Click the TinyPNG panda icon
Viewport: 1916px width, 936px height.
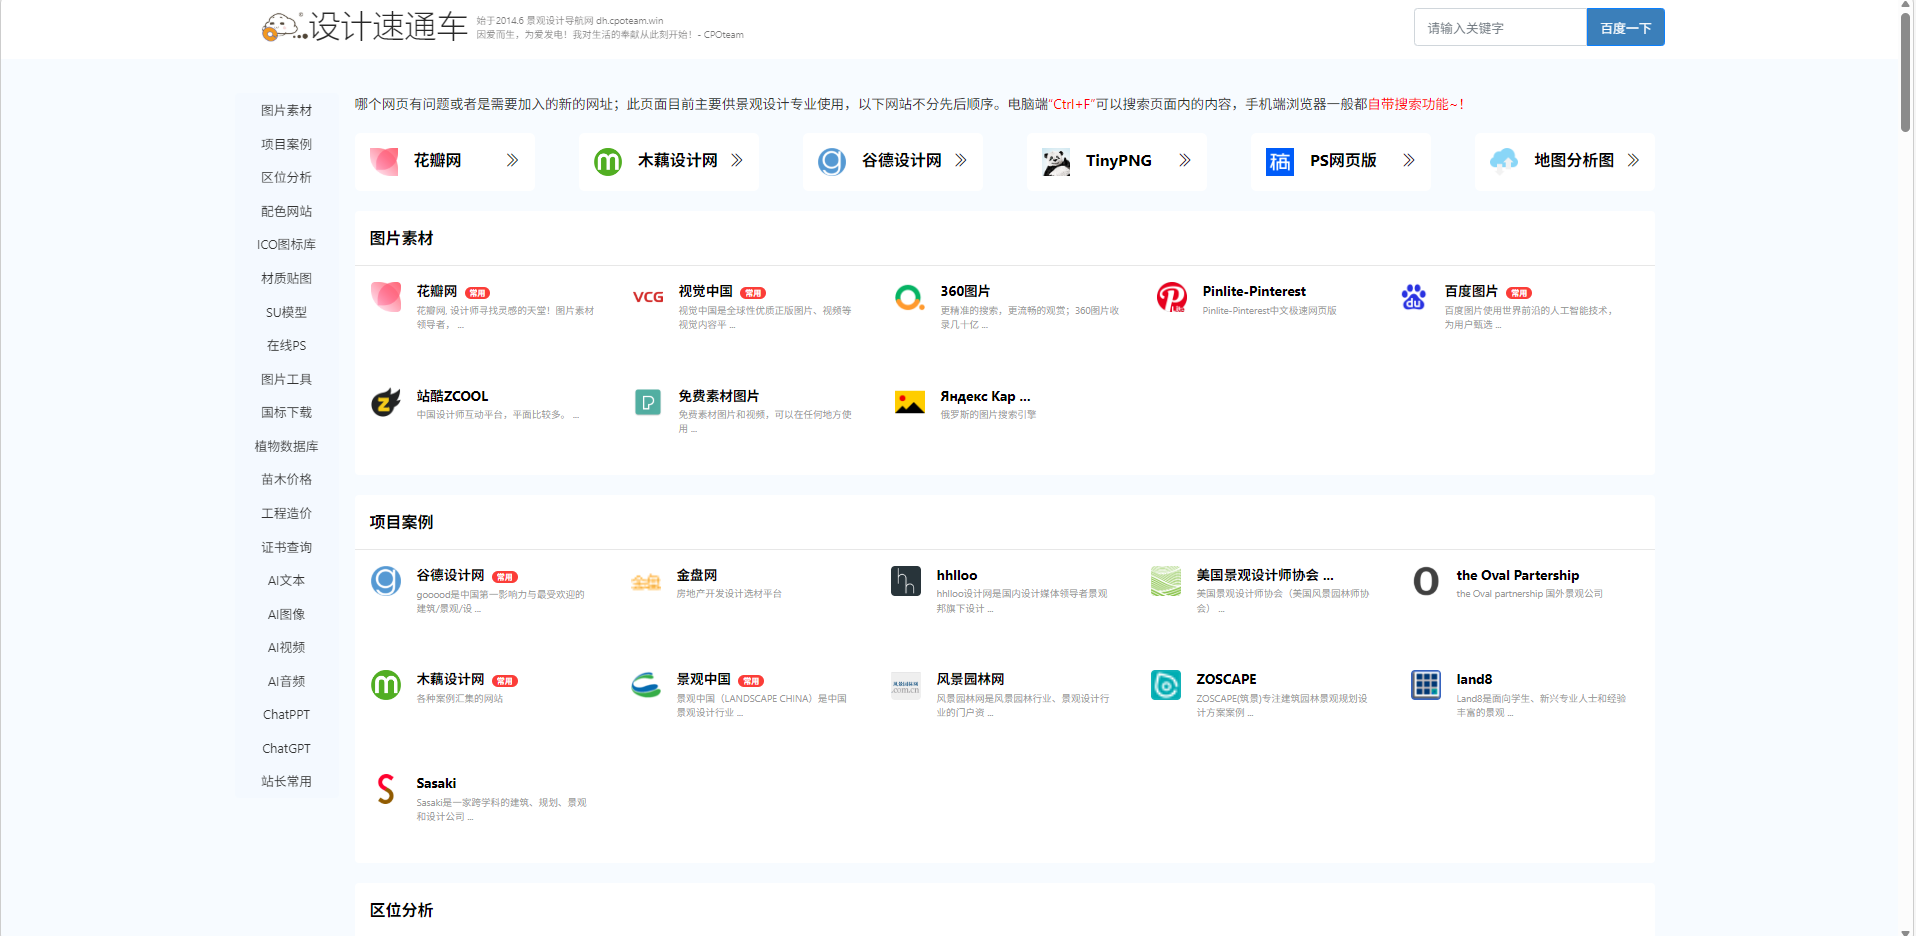(x=1055, y=160)
